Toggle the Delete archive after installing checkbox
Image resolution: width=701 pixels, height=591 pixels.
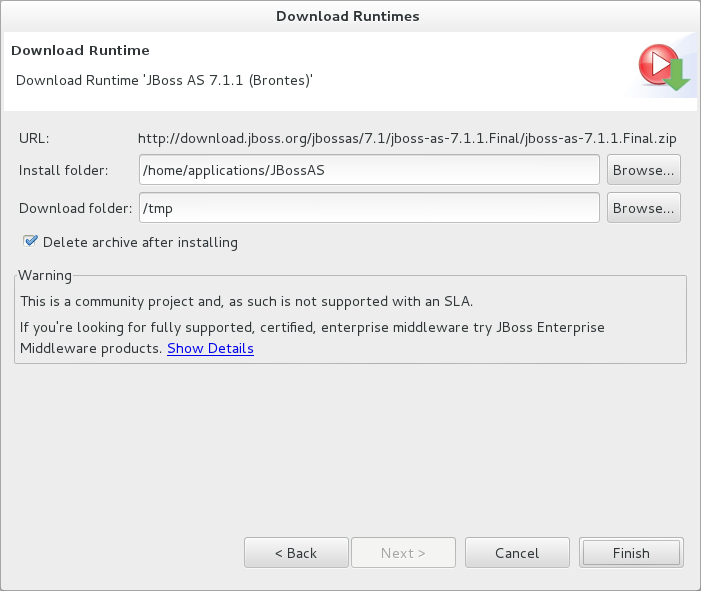(31, 241)
